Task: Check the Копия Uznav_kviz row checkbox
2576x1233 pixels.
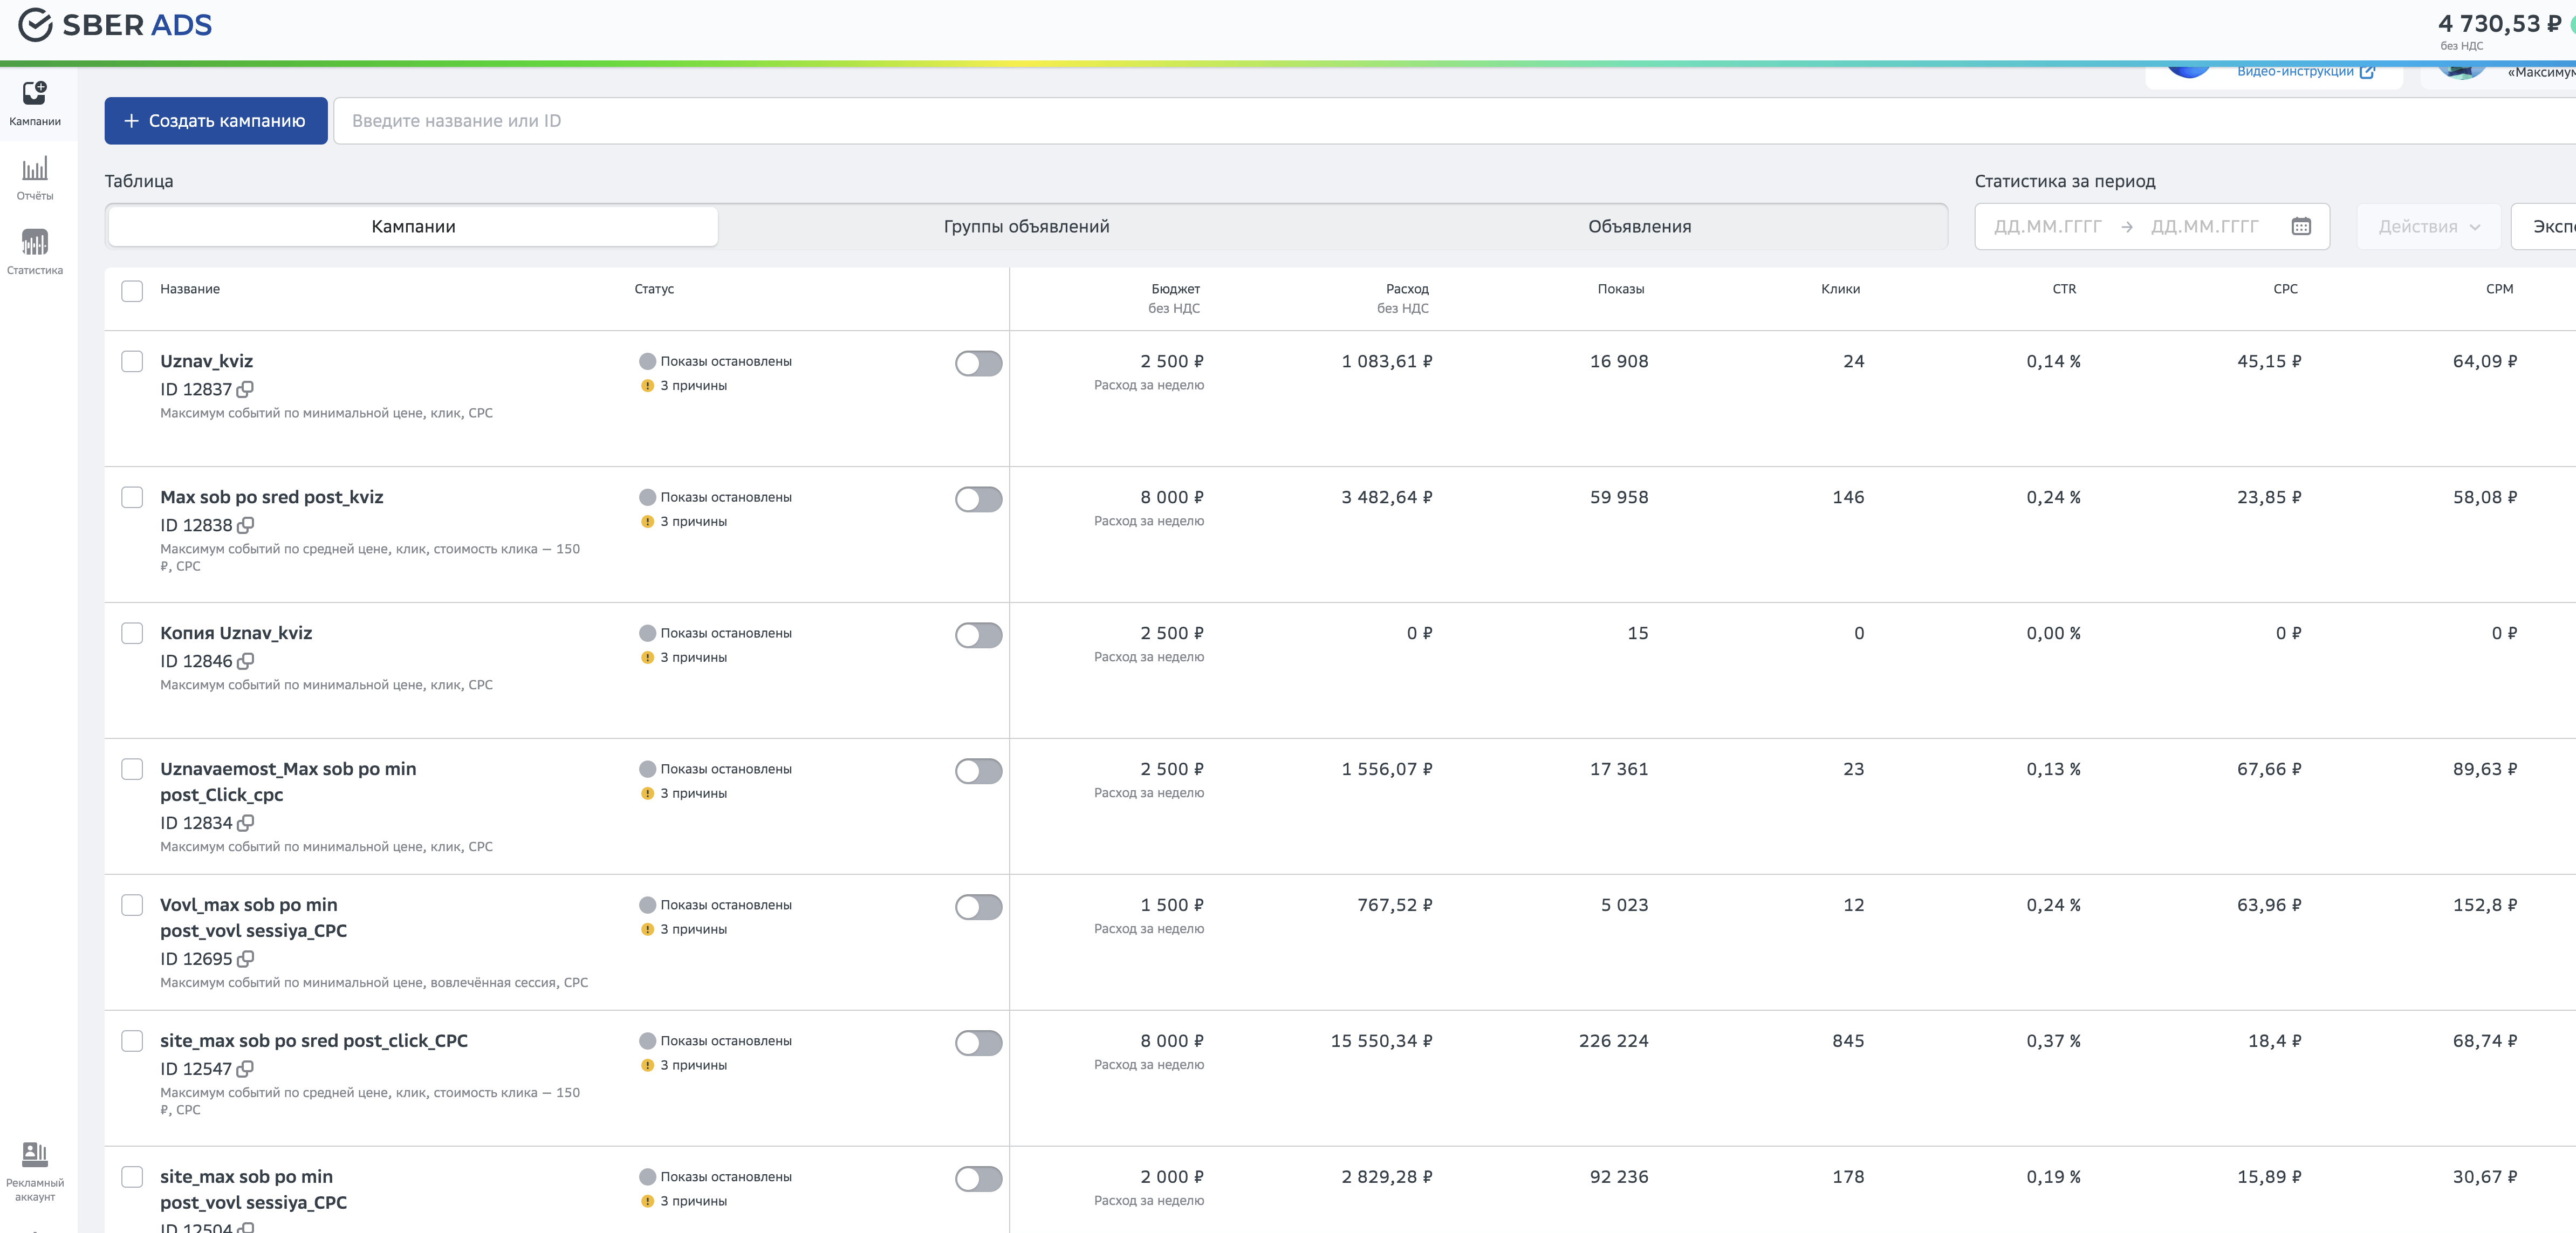Action: (x=132, y=633)
